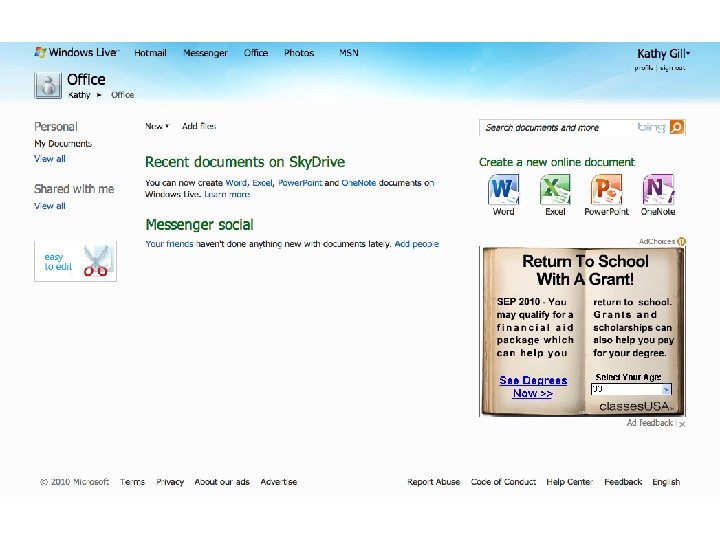Click the AdChoices icon above the ad
This screenshot has height=540, width=720.
[x=681, y=242]
